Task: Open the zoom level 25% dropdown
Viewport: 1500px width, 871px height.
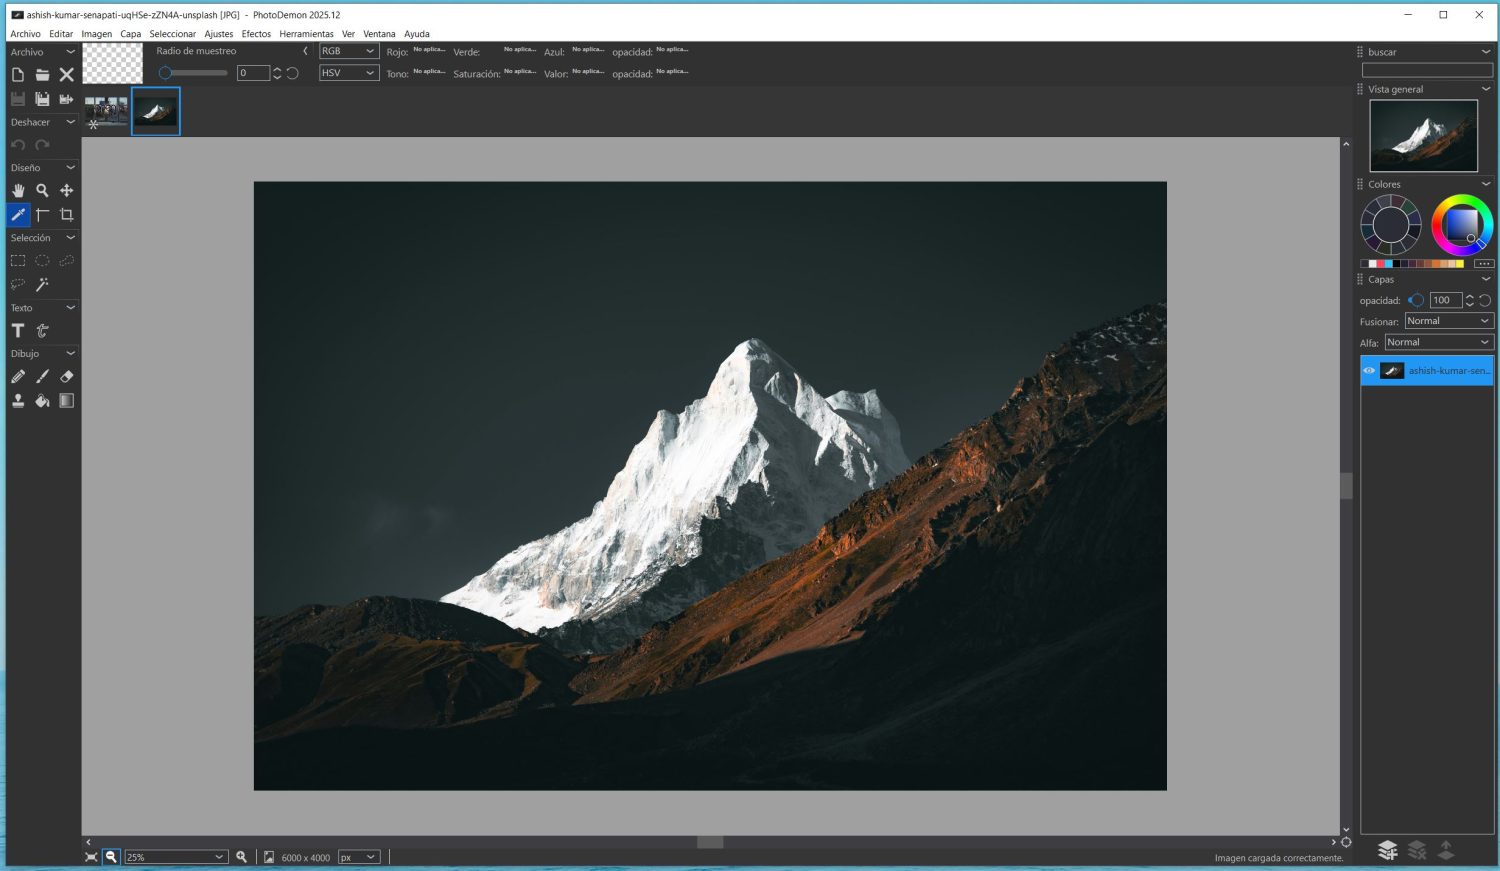Action: [x=175, y=857]
